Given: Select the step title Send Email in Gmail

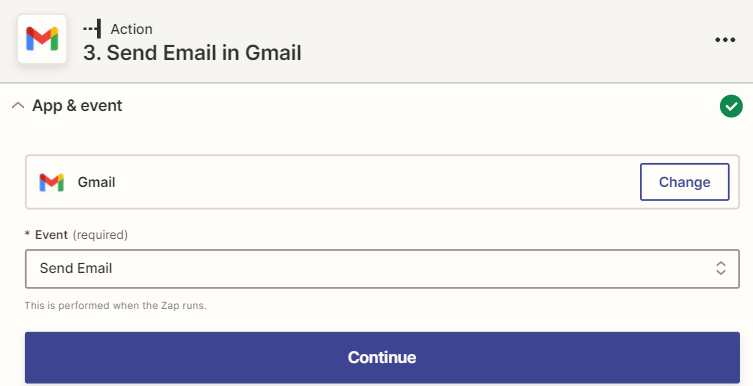Looking at the screenshot, I should 192,53.
